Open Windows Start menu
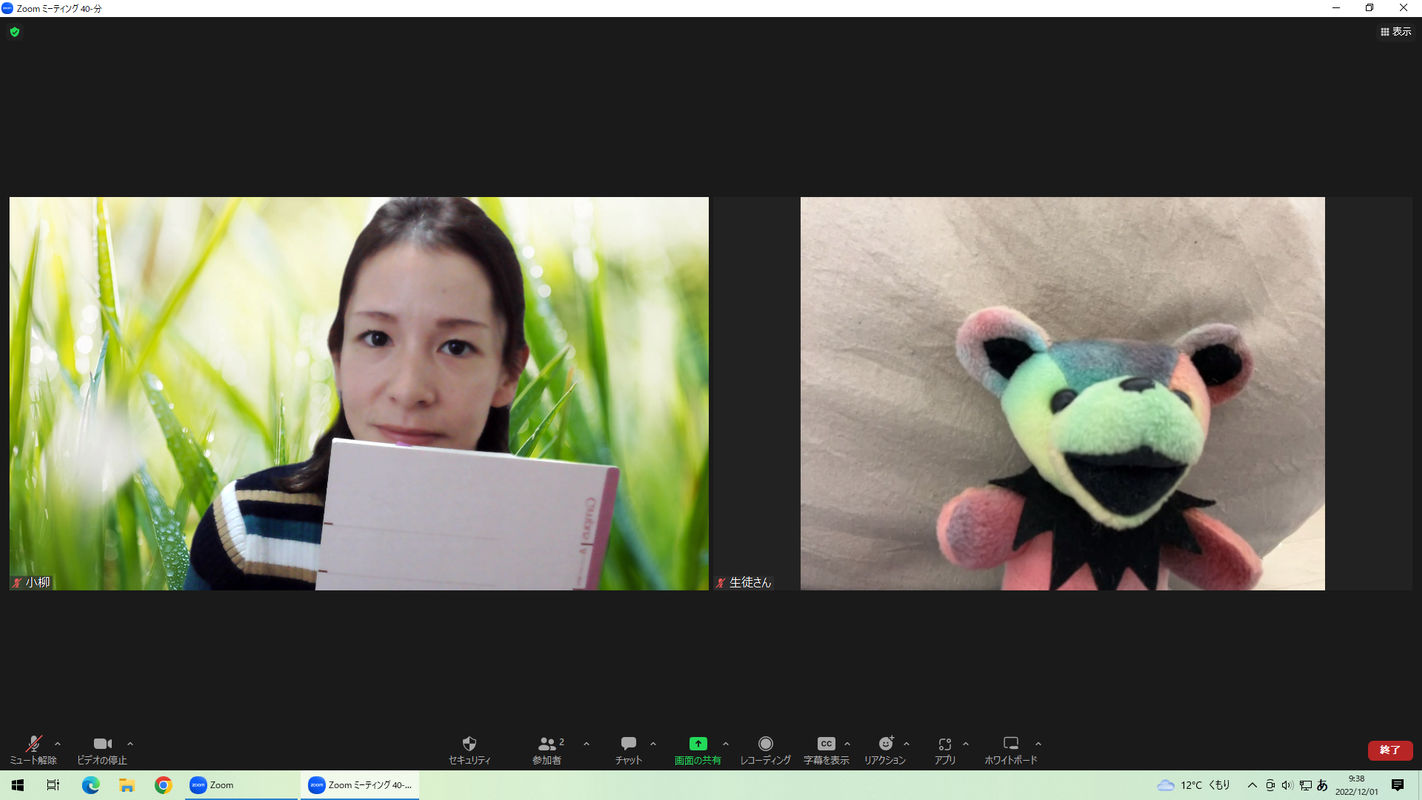The image size is (1422, 800). point(17,785)
